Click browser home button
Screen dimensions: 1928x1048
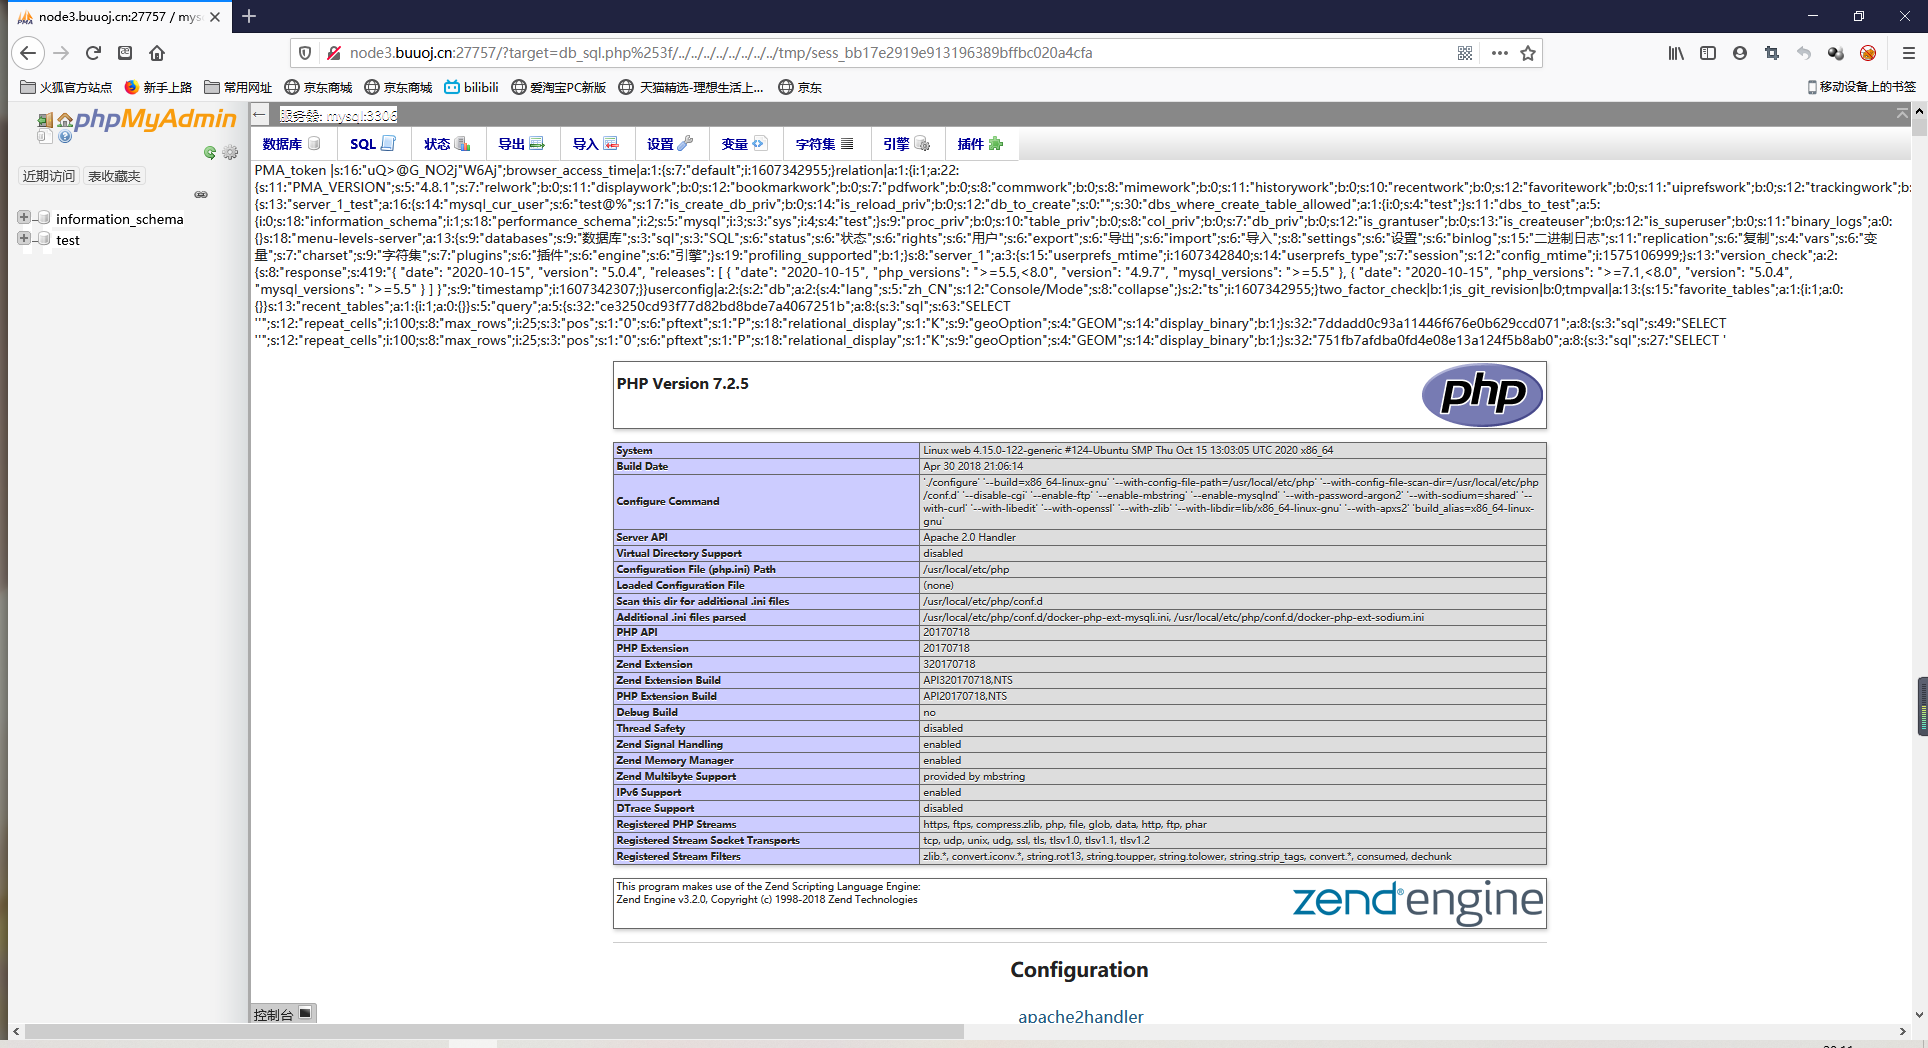coord(157,53)
